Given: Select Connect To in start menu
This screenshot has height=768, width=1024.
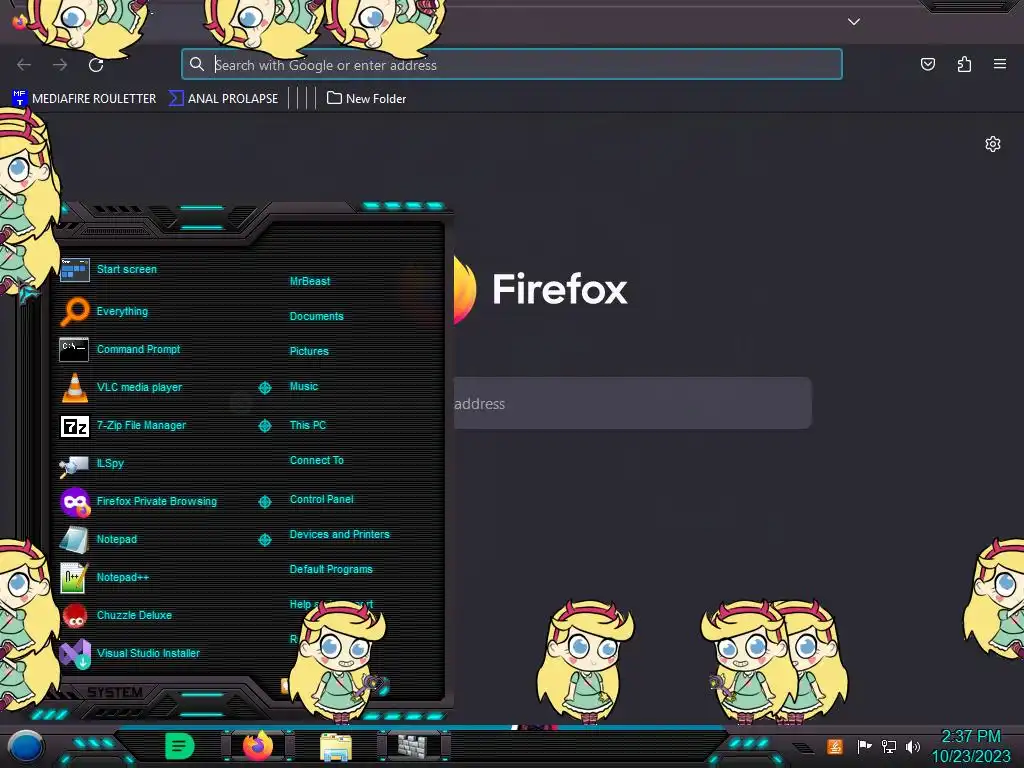Looking at the screenshot, I should [317, 460].
